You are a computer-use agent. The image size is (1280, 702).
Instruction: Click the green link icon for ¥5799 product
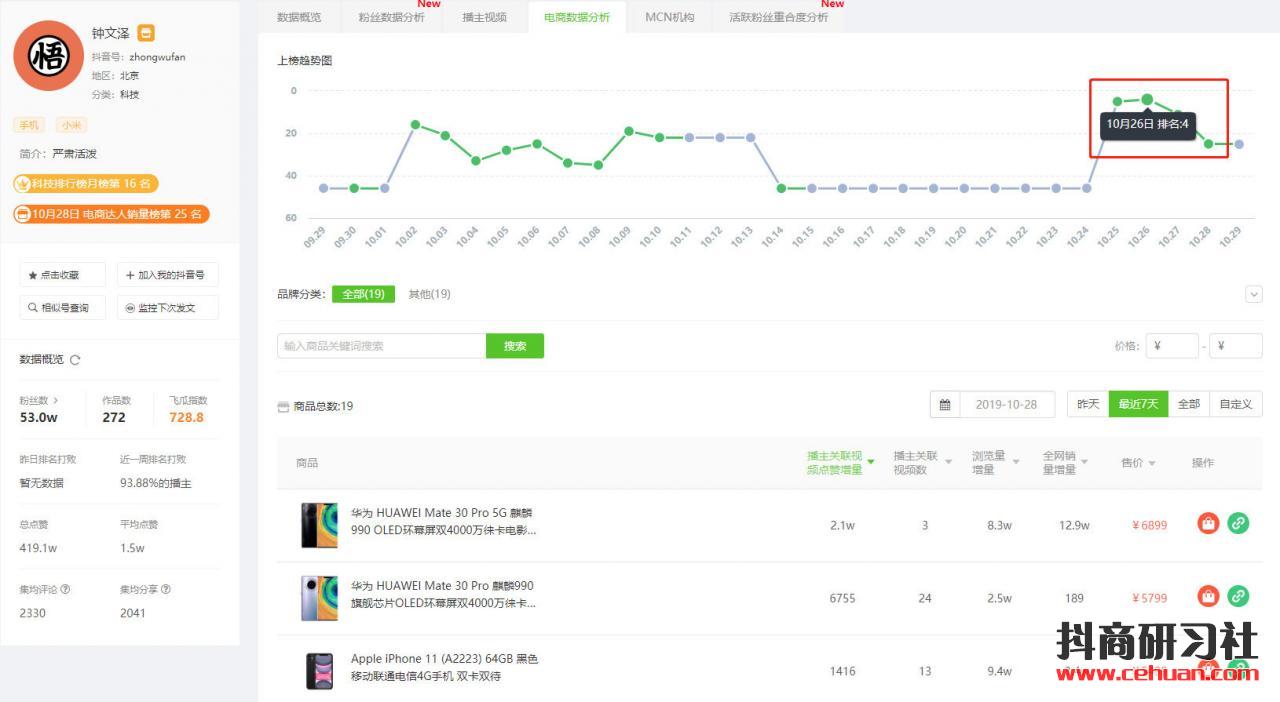1238,597
